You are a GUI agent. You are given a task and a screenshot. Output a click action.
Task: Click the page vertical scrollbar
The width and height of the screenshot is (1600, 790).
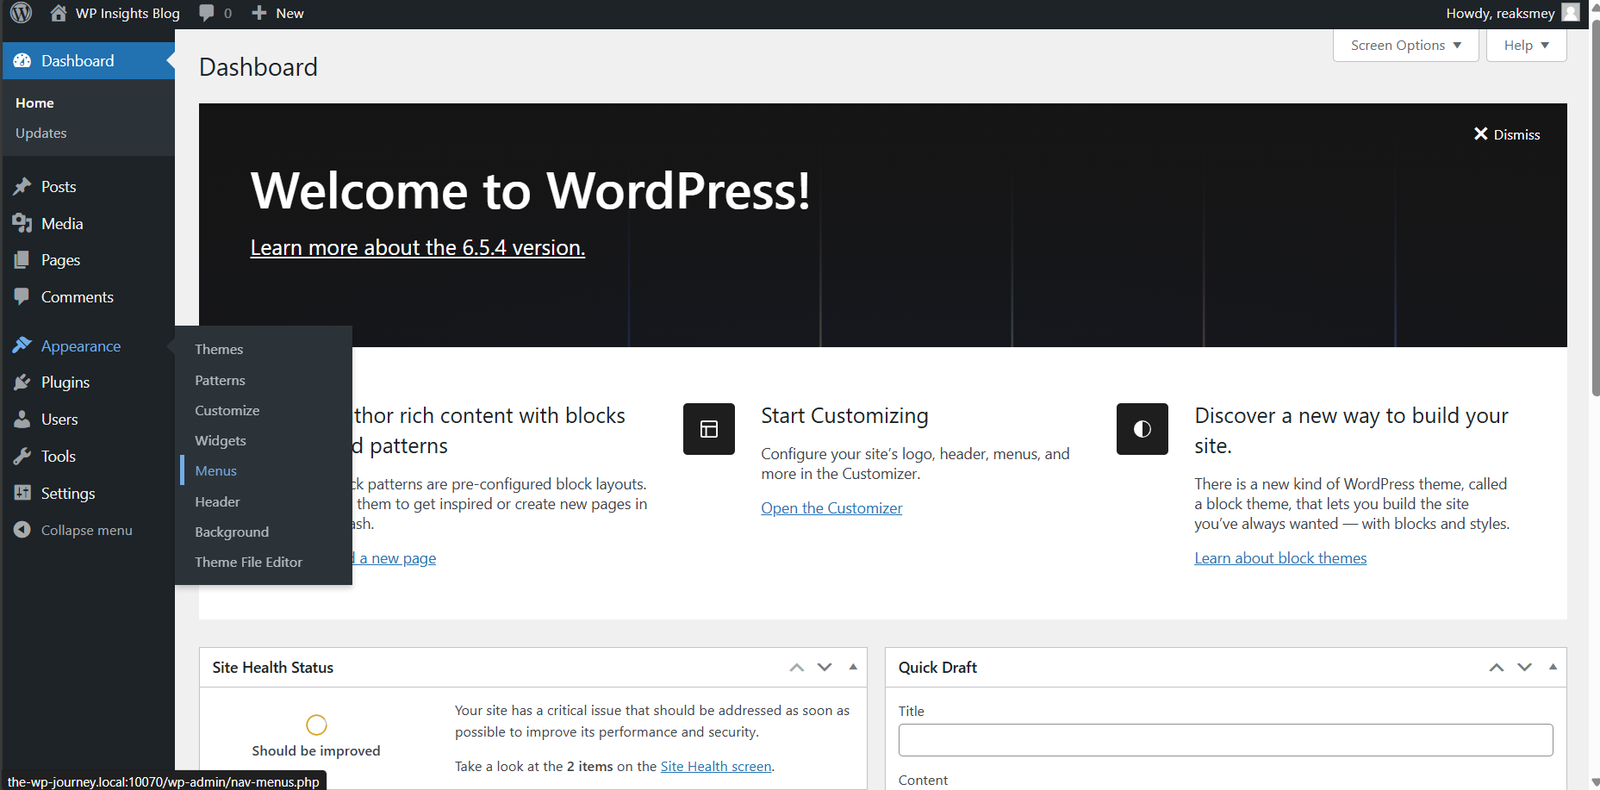pos(1595,210)
